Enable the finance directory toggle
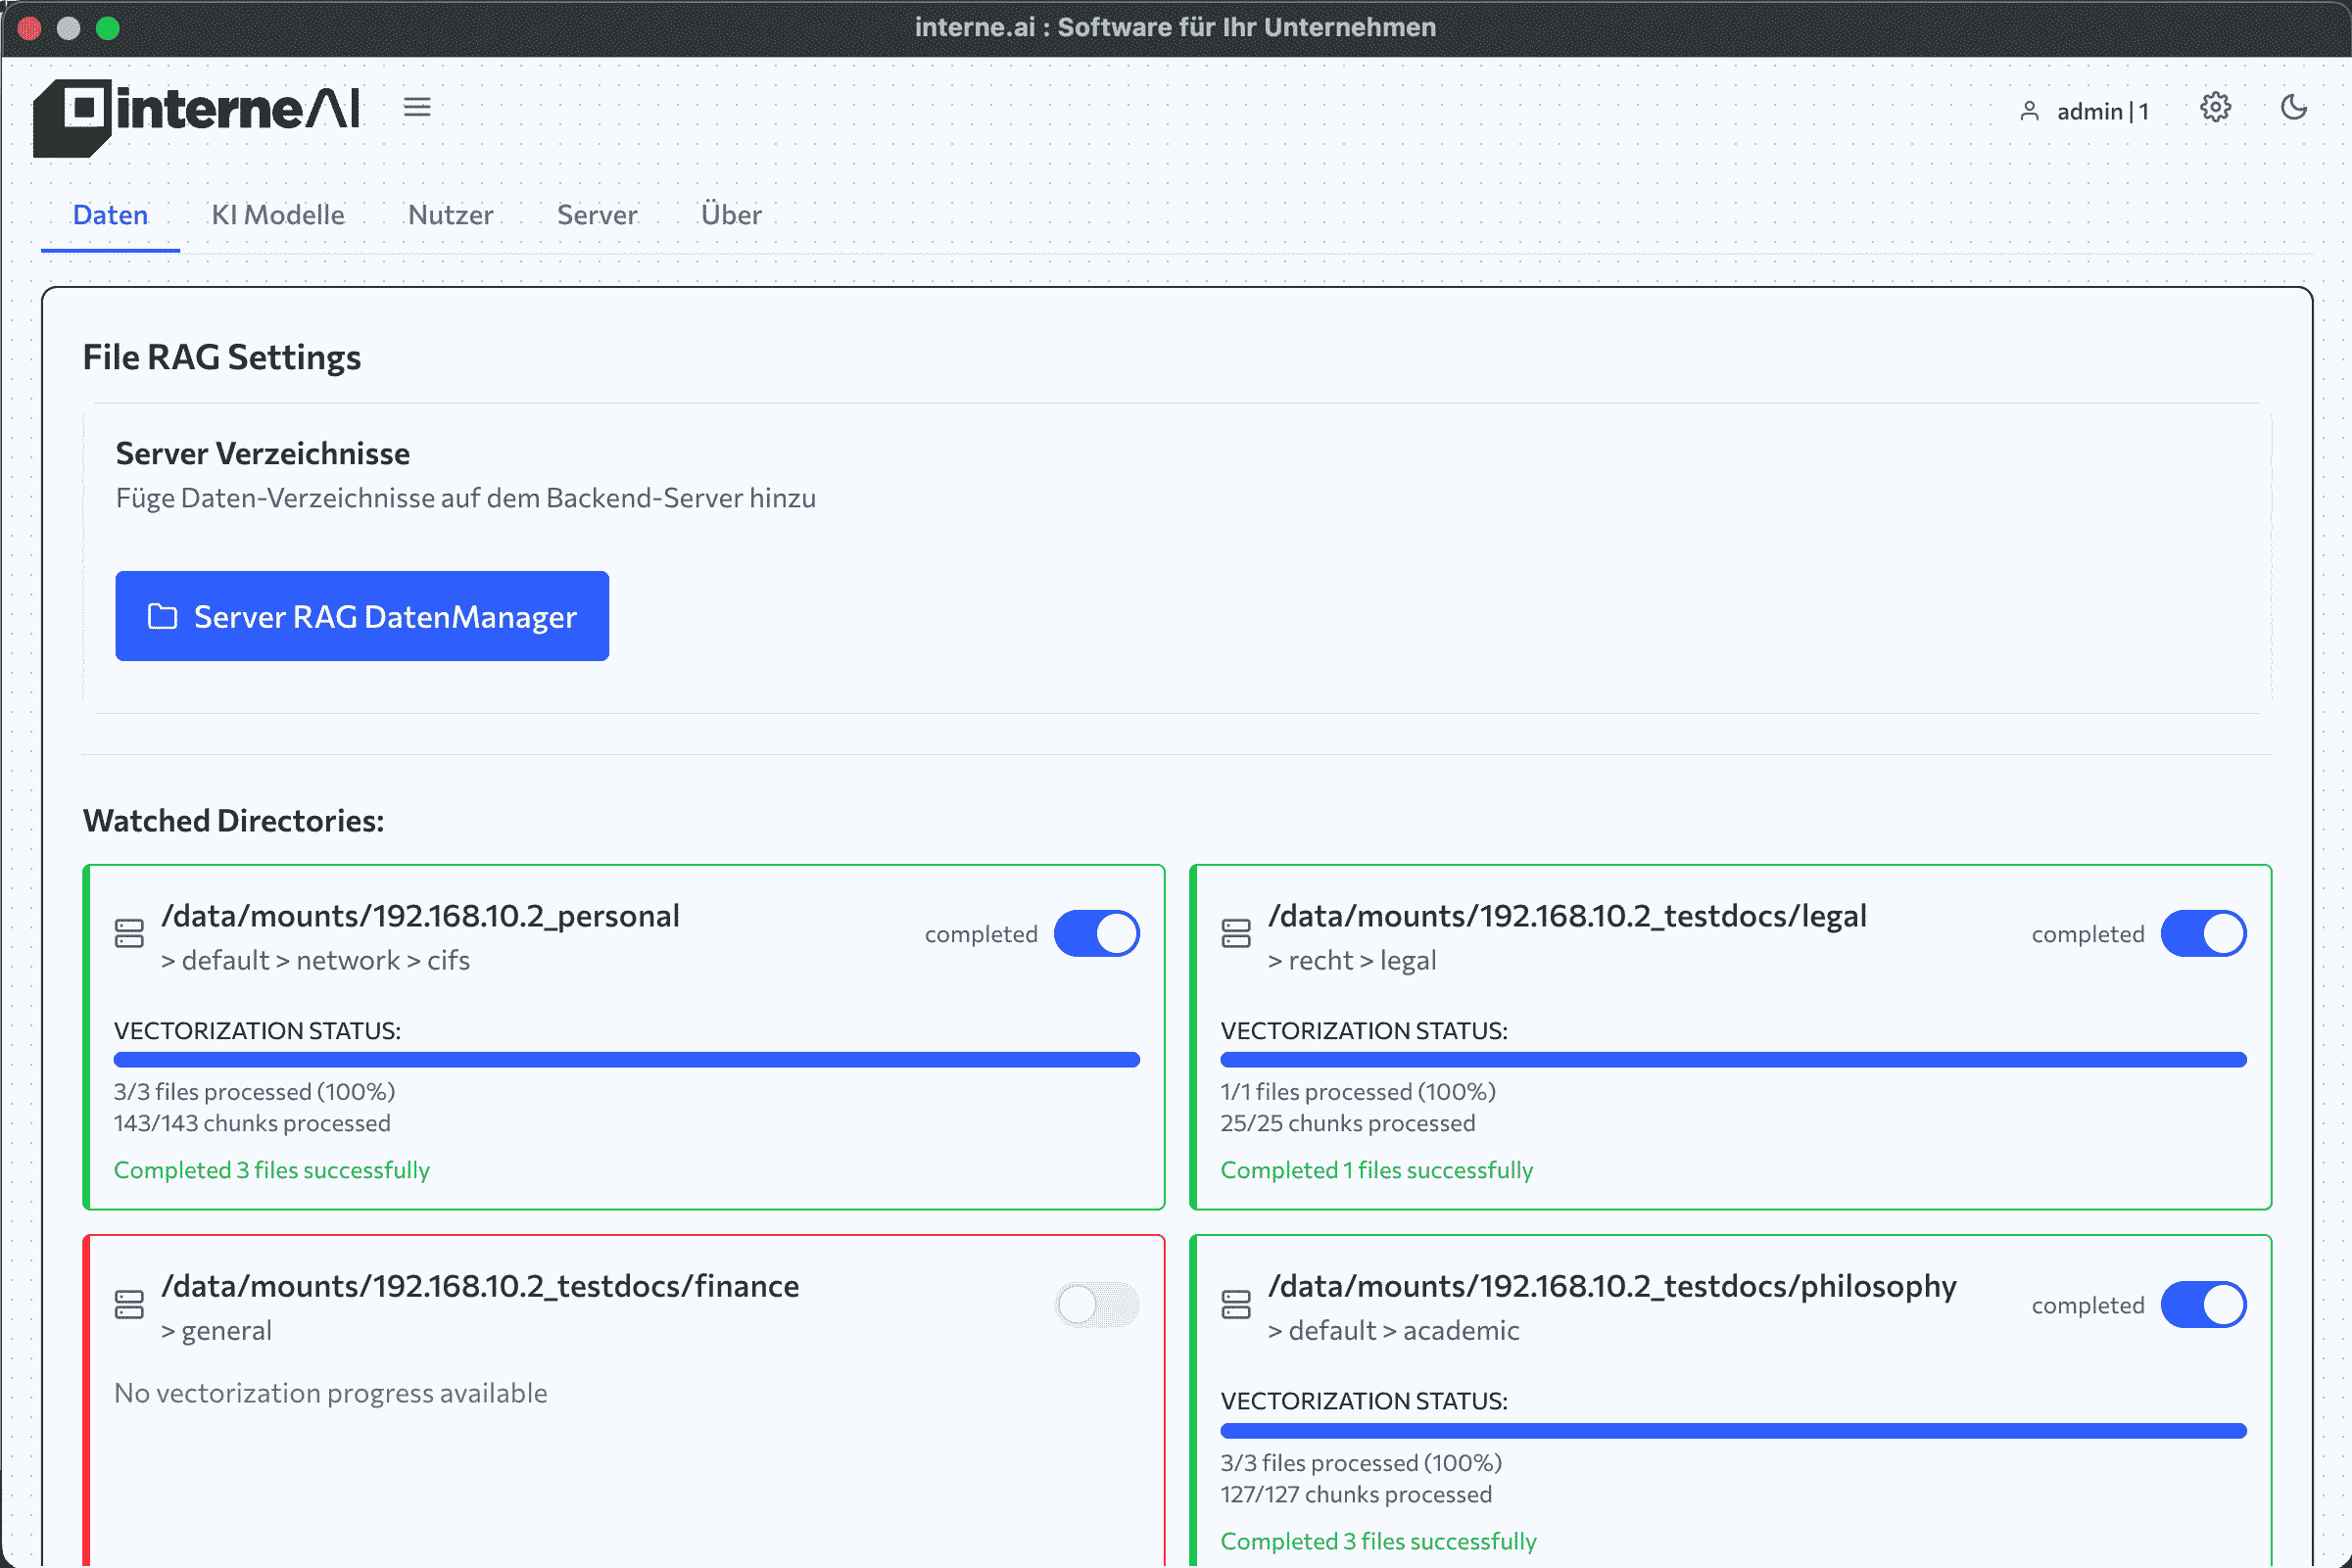Screen dimensions: 2352x1568 1097,1304
